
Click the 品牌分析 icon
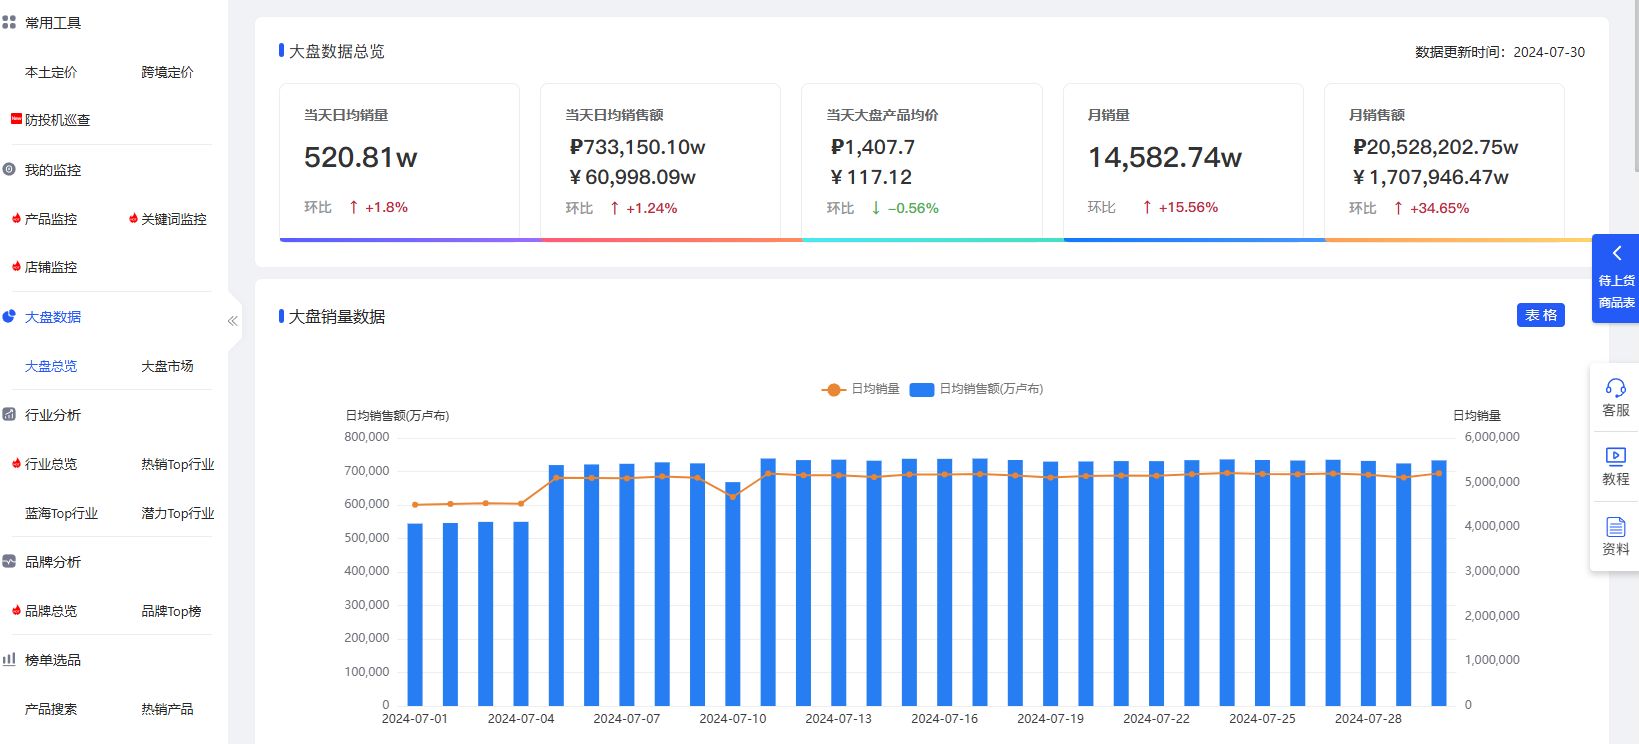point(9,561)
